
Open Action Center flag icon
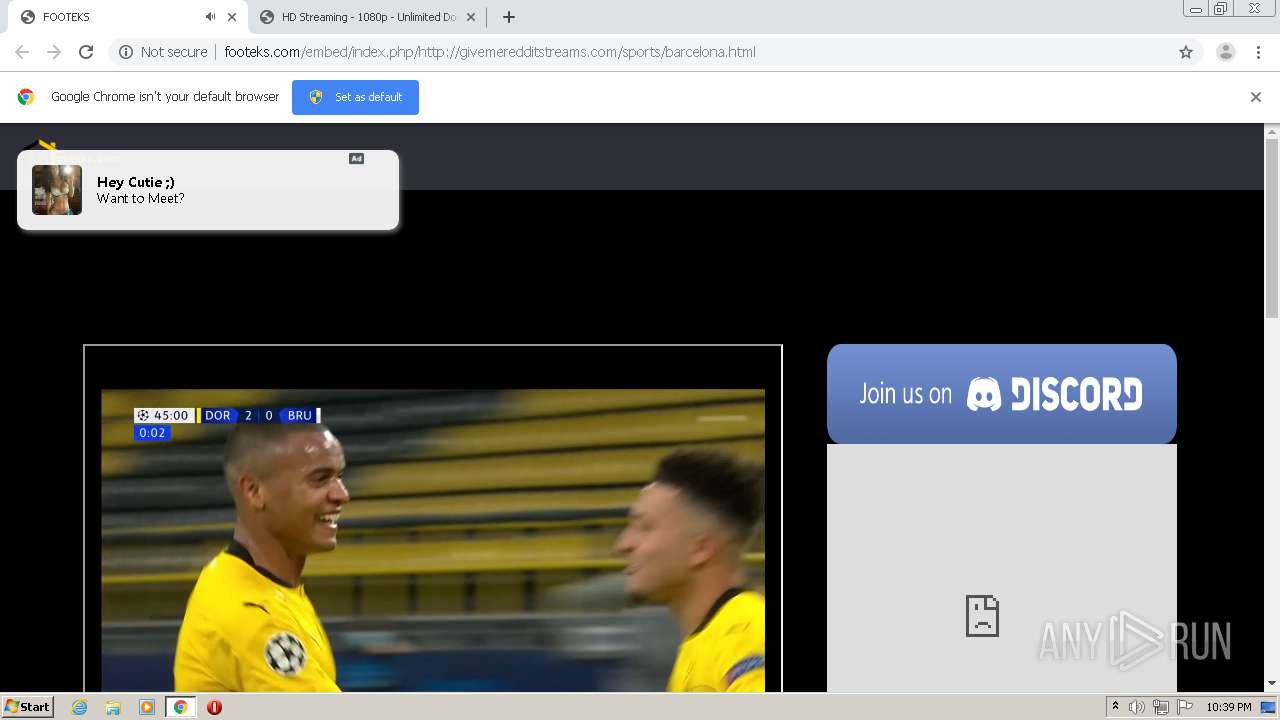1185,707
